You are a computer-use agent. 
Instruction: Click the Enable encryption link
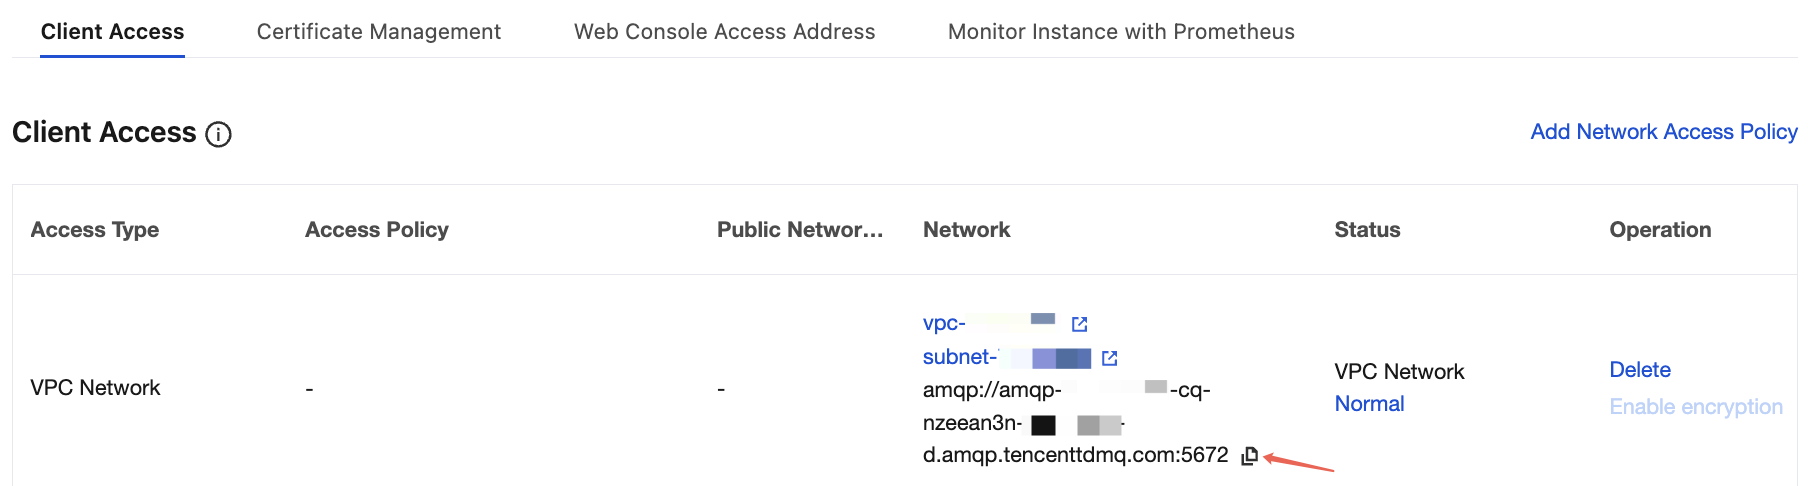(x=1695, y=407)
